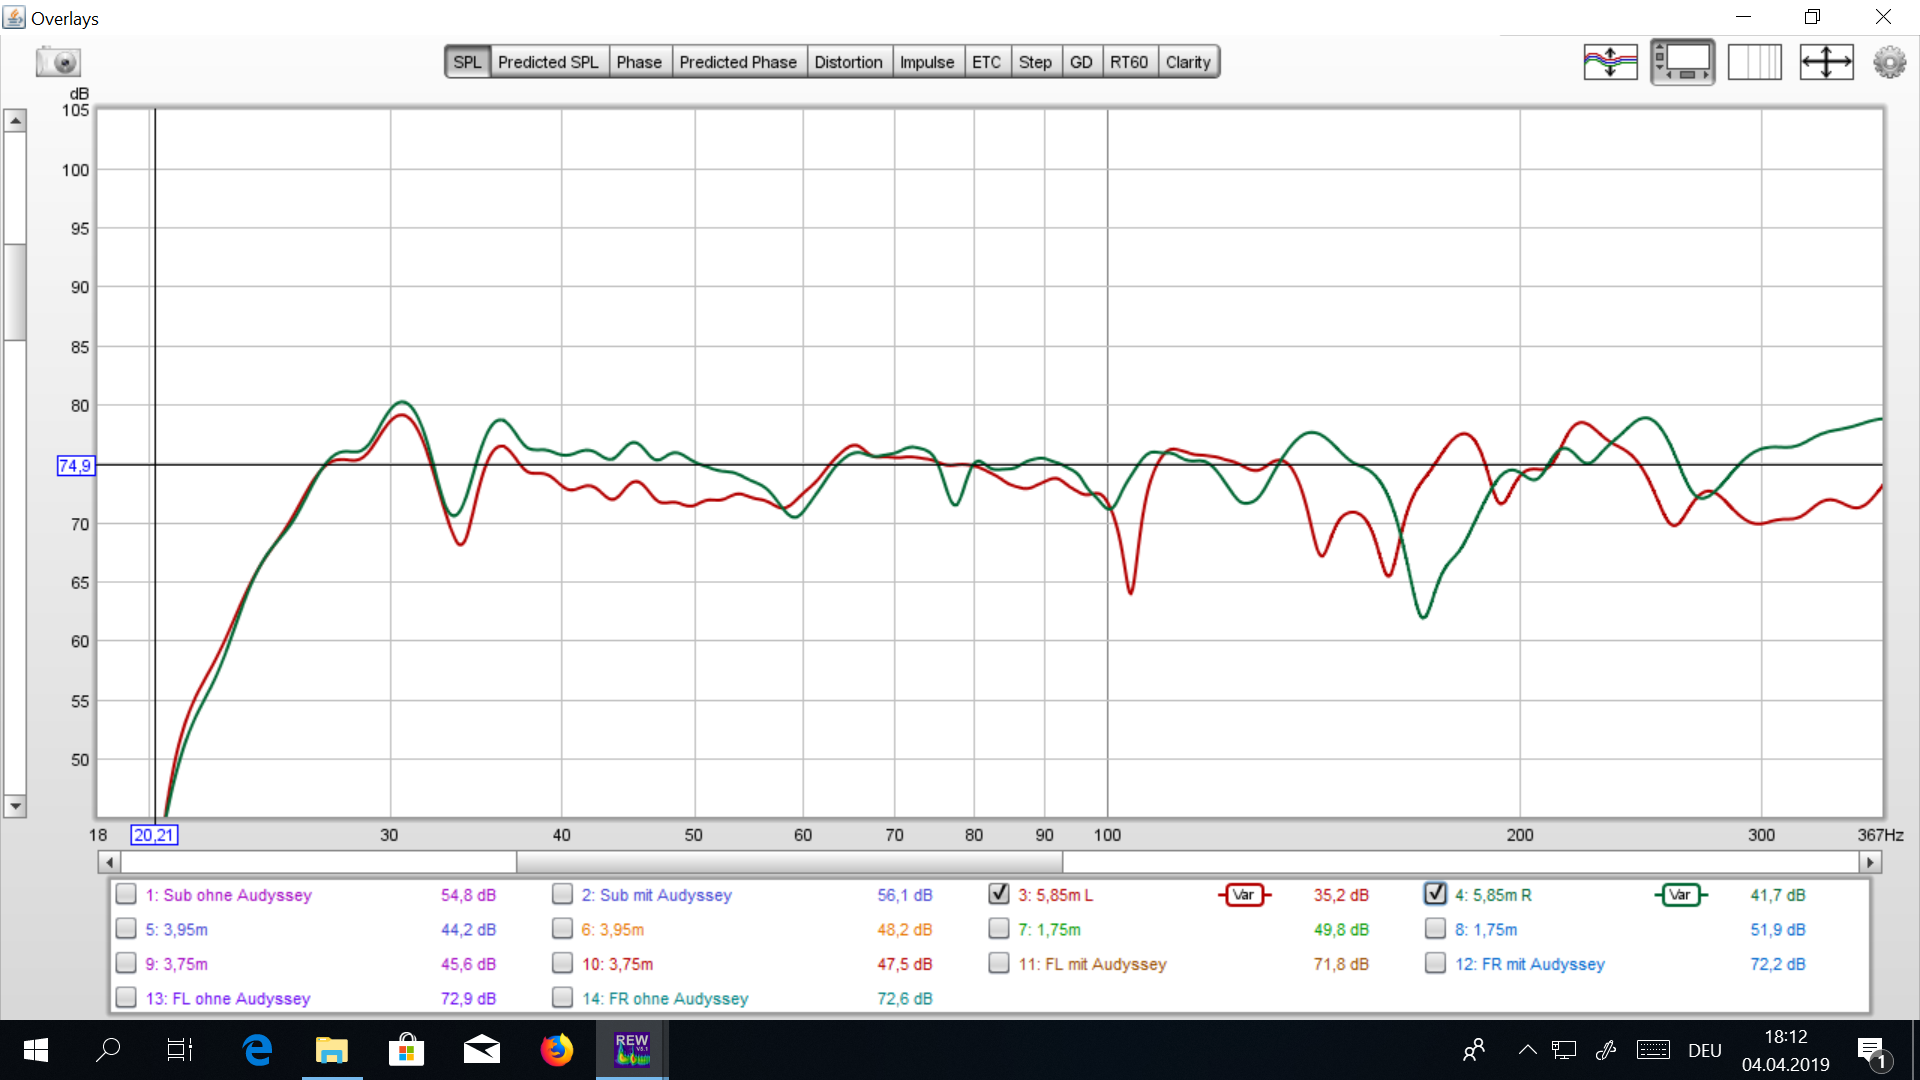Open the Windows Start menu
This screenshot has width=1920, height=1080.
click(35, 1050)
